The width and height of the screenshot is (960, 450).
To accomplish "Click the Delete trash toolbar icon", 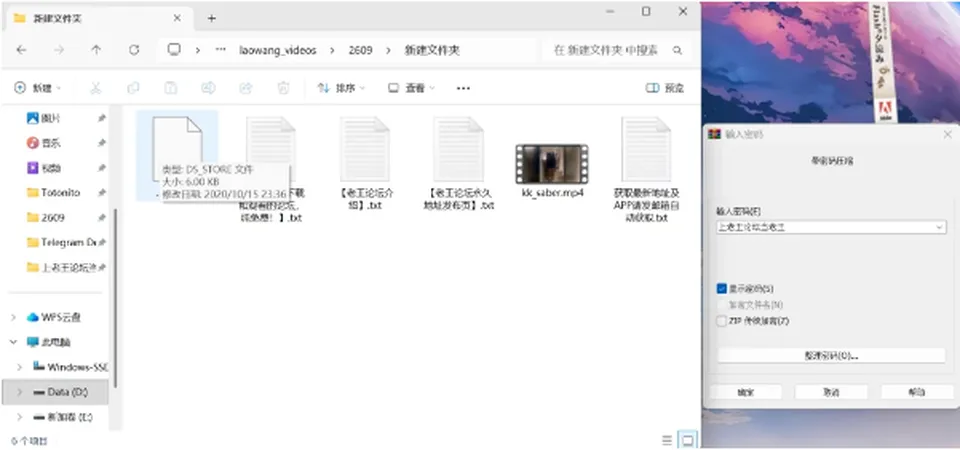I will click(283, 88).
